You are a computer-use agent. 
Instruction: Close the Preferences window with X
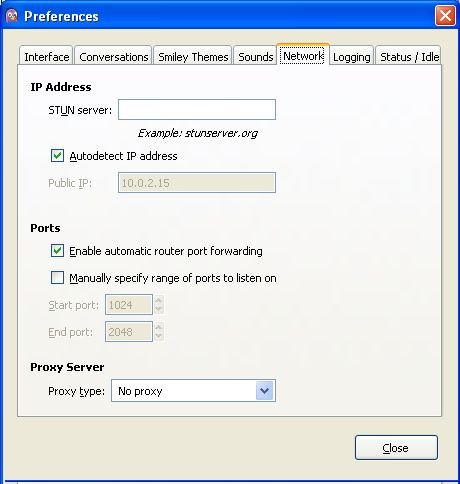point(445,15)
